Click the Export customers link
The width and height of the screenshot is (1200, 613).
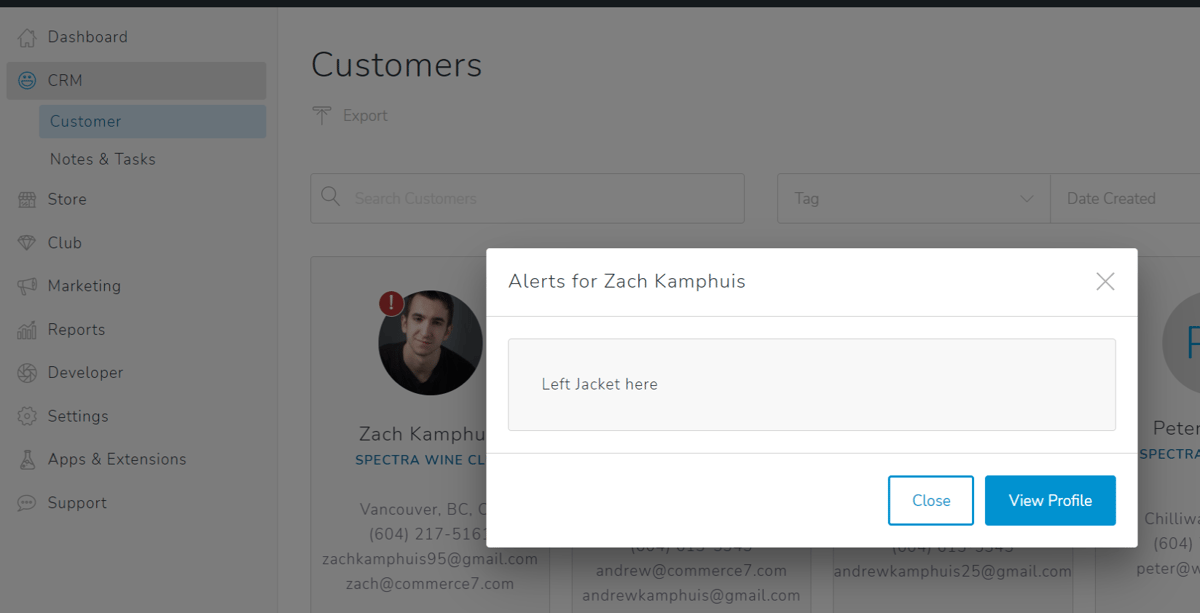350,116
